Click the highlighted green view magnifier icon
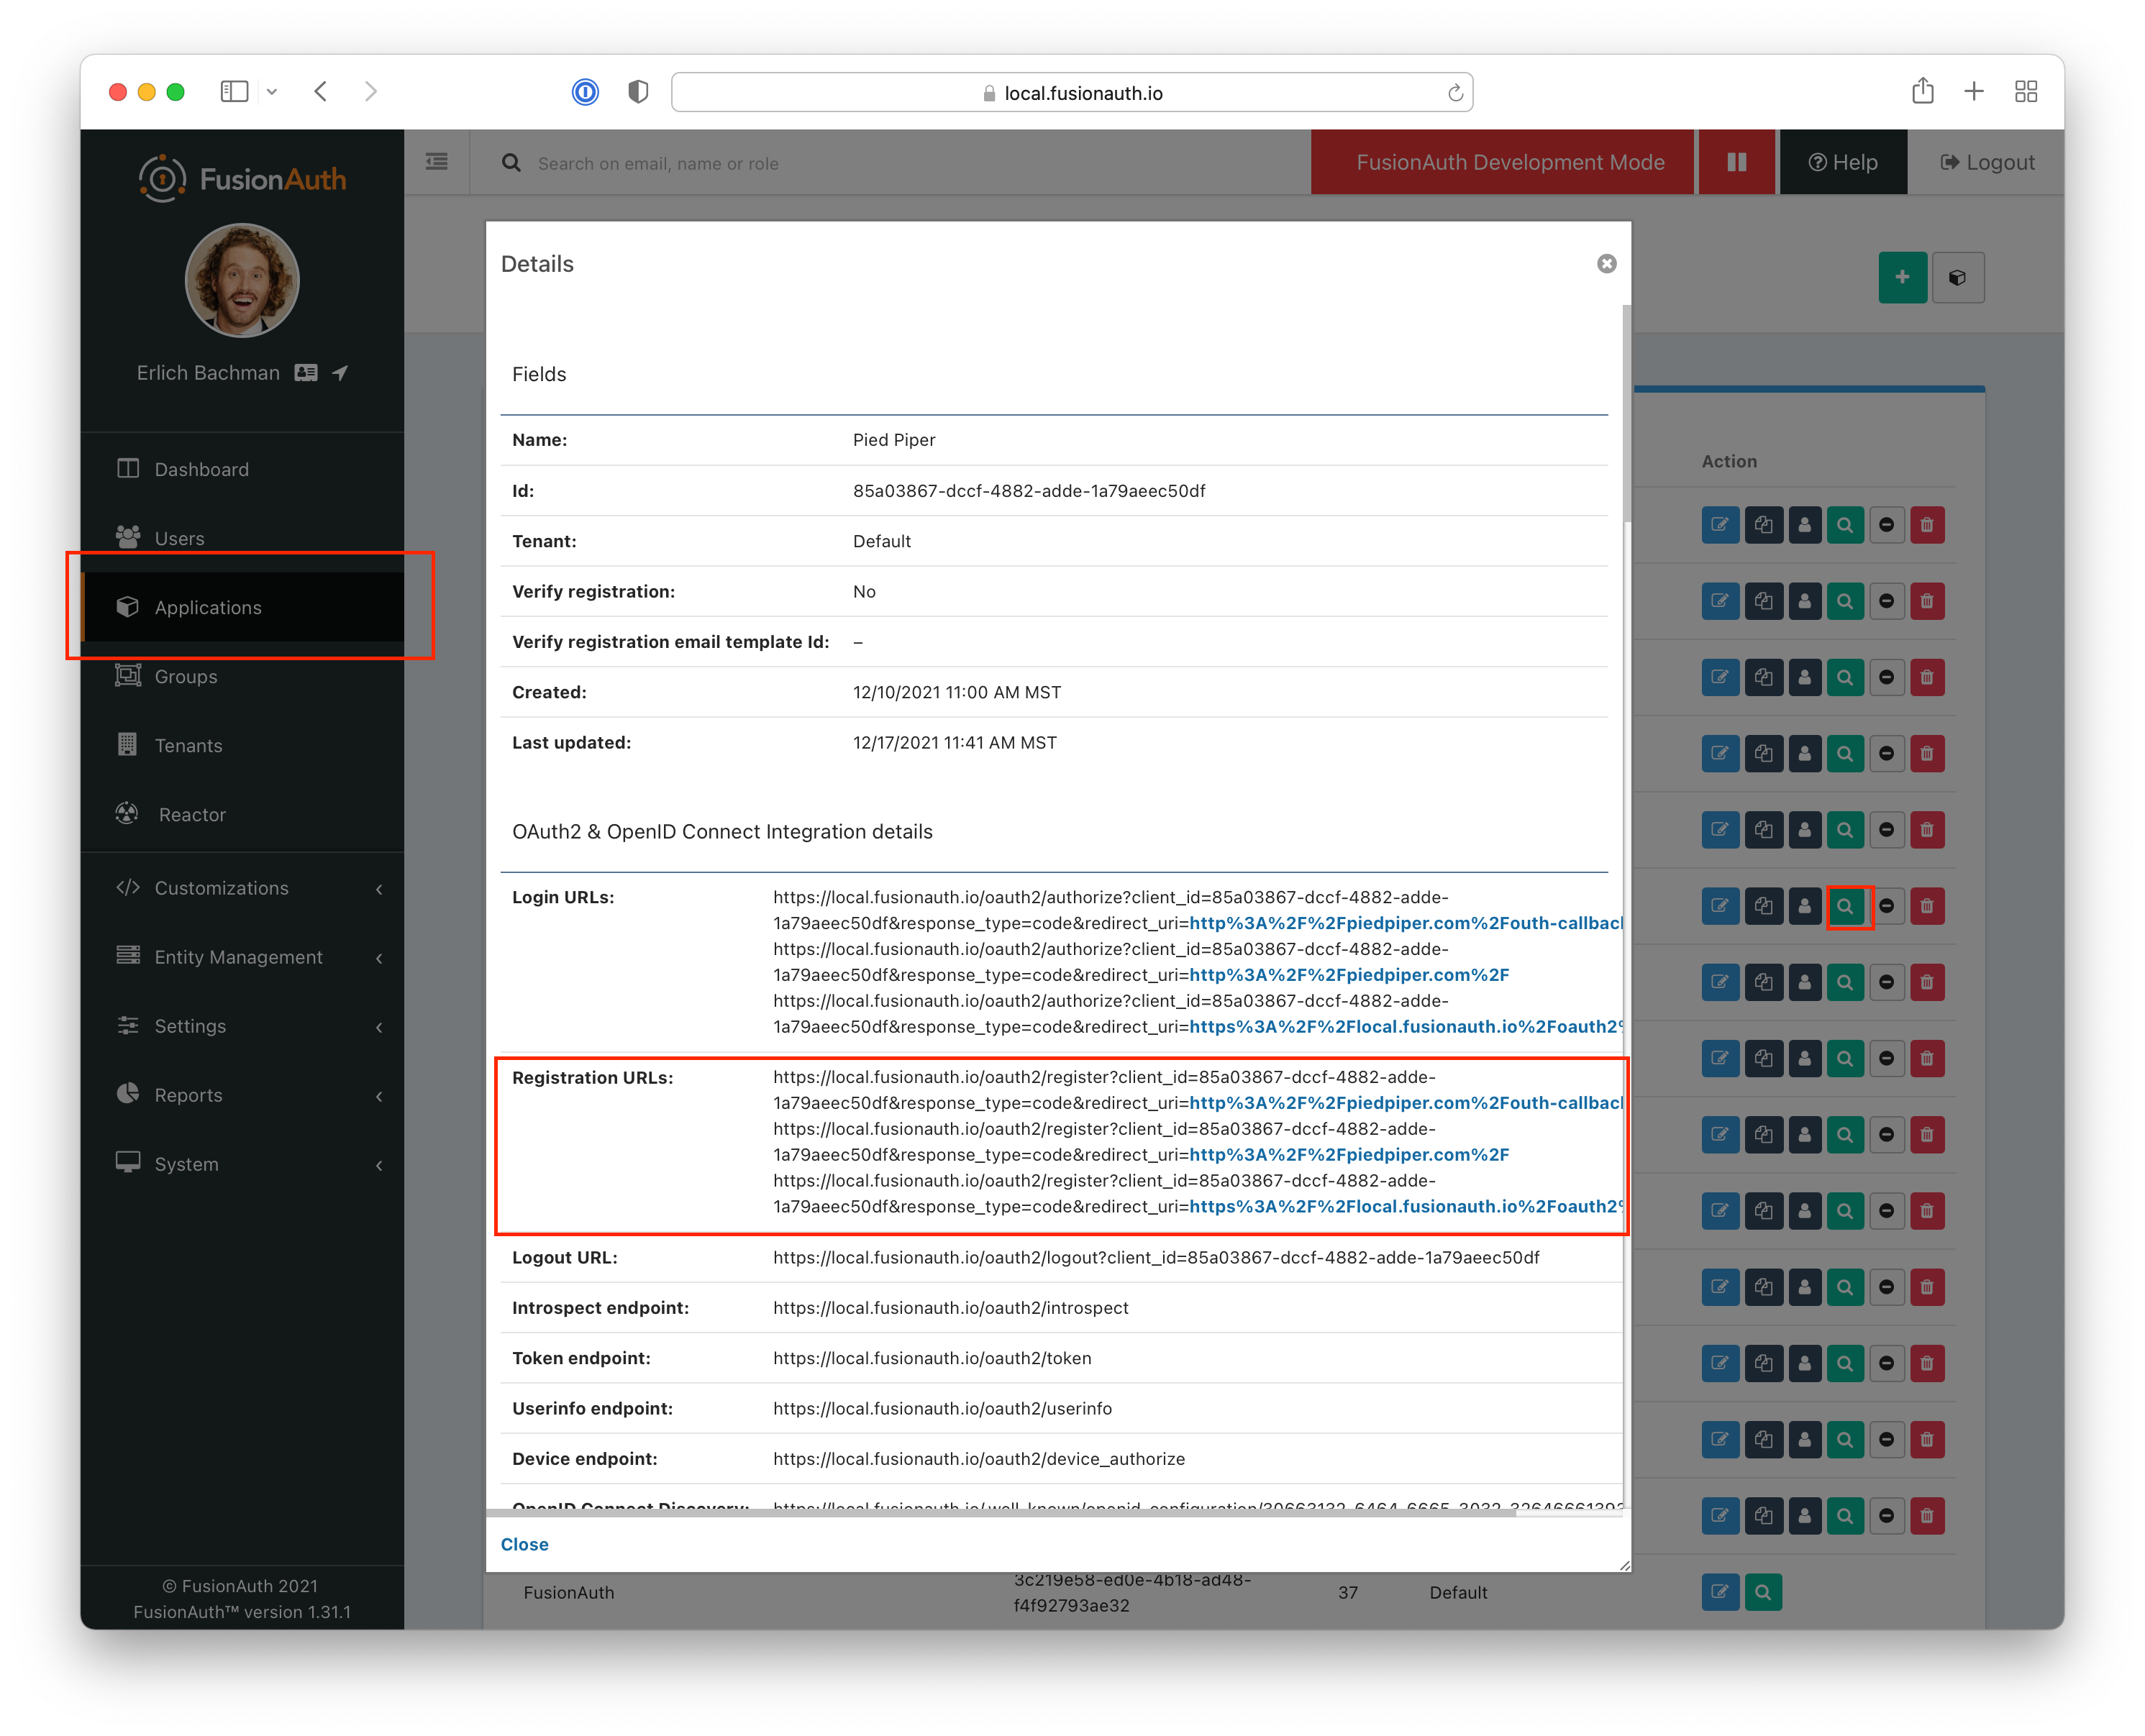Image resolution: width=2145 pixels, height=1736 pixels. pos(1845,906)
